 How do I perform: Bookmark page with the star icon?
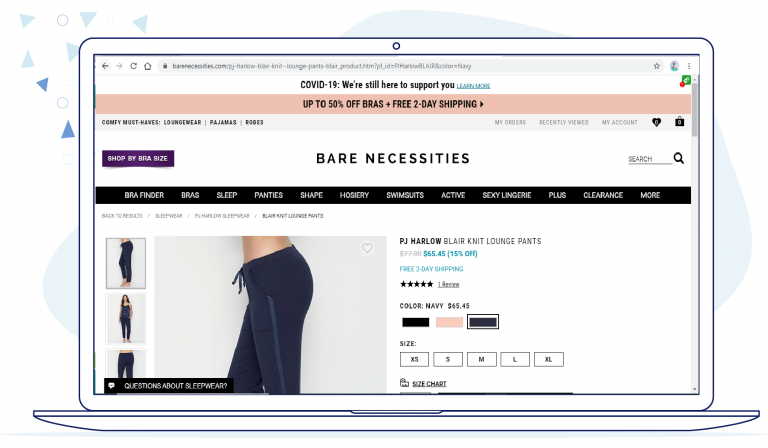657,66
